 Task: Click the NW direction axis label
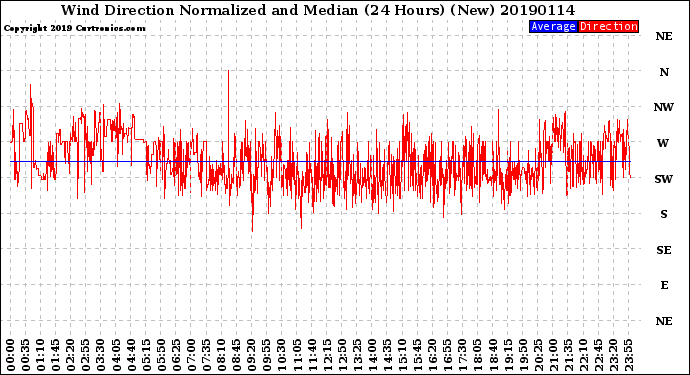click(664, 107)
